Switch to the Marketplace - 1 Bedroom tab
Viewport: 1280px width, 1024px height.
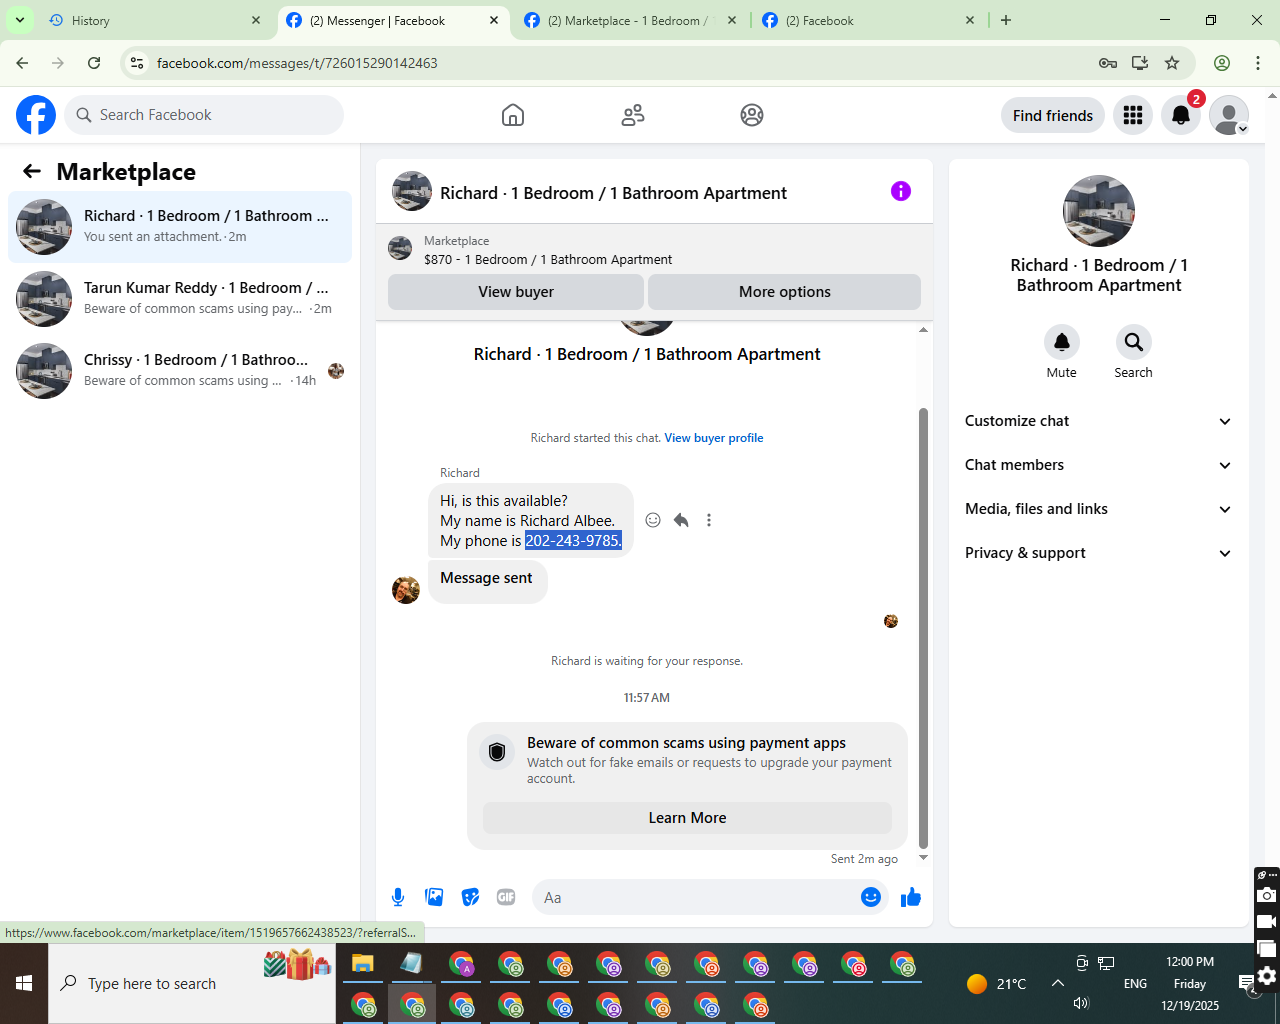click(630, 20)
